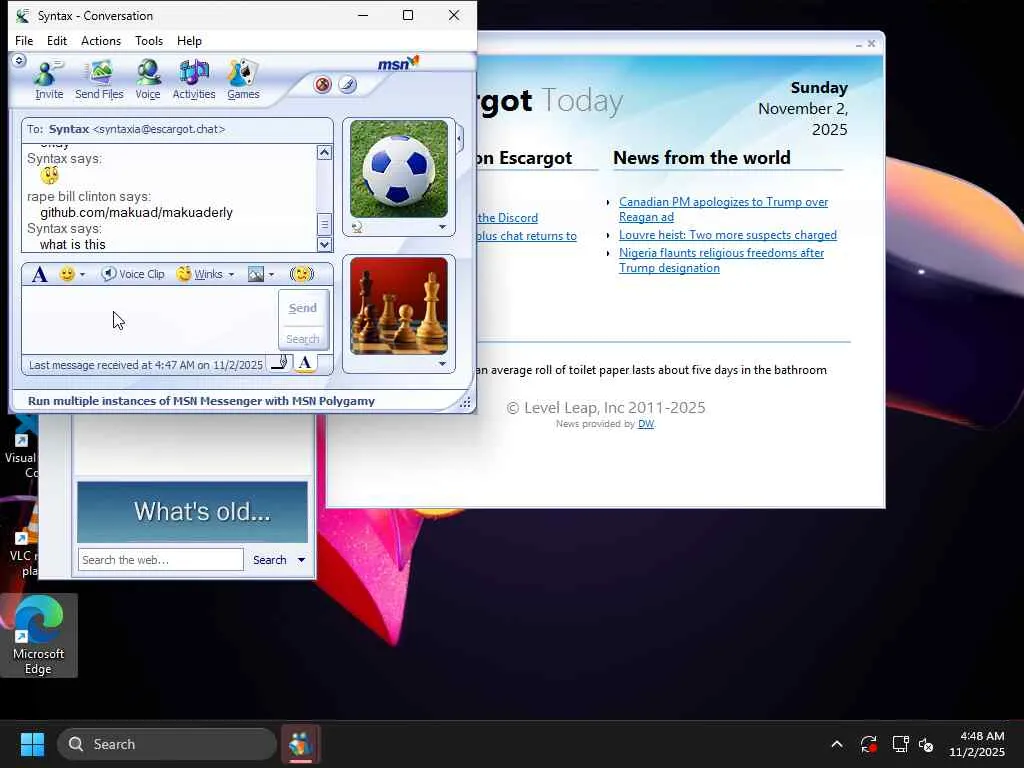
Task: Click the red block contact icon
Action: click(323, 84)
